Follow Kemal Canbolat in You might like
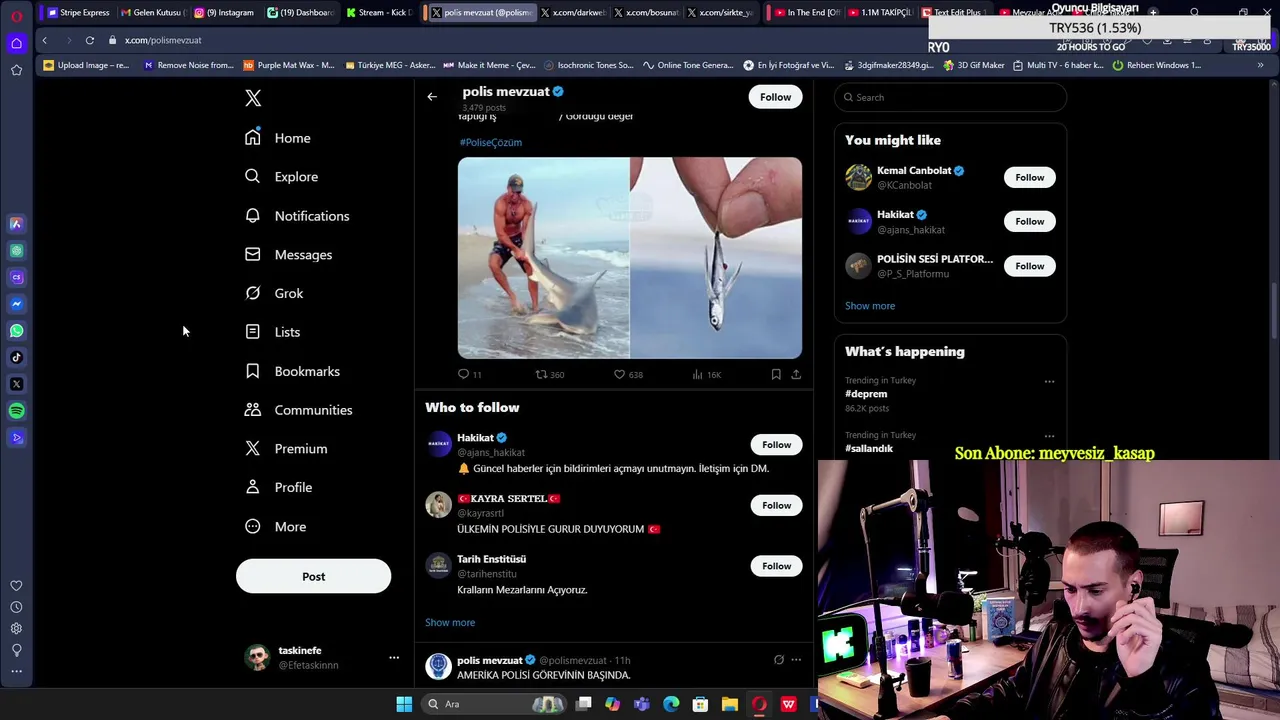This screenshot has height=720, width=1280. click(1029, 177)
